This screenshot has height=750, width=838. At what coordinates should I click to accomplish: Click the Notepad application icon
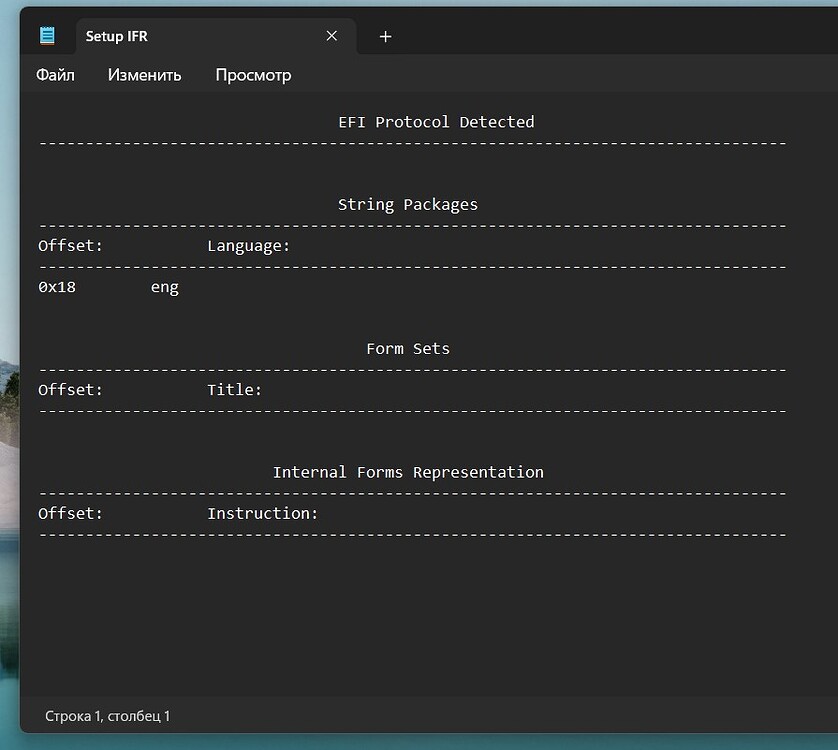47,35
